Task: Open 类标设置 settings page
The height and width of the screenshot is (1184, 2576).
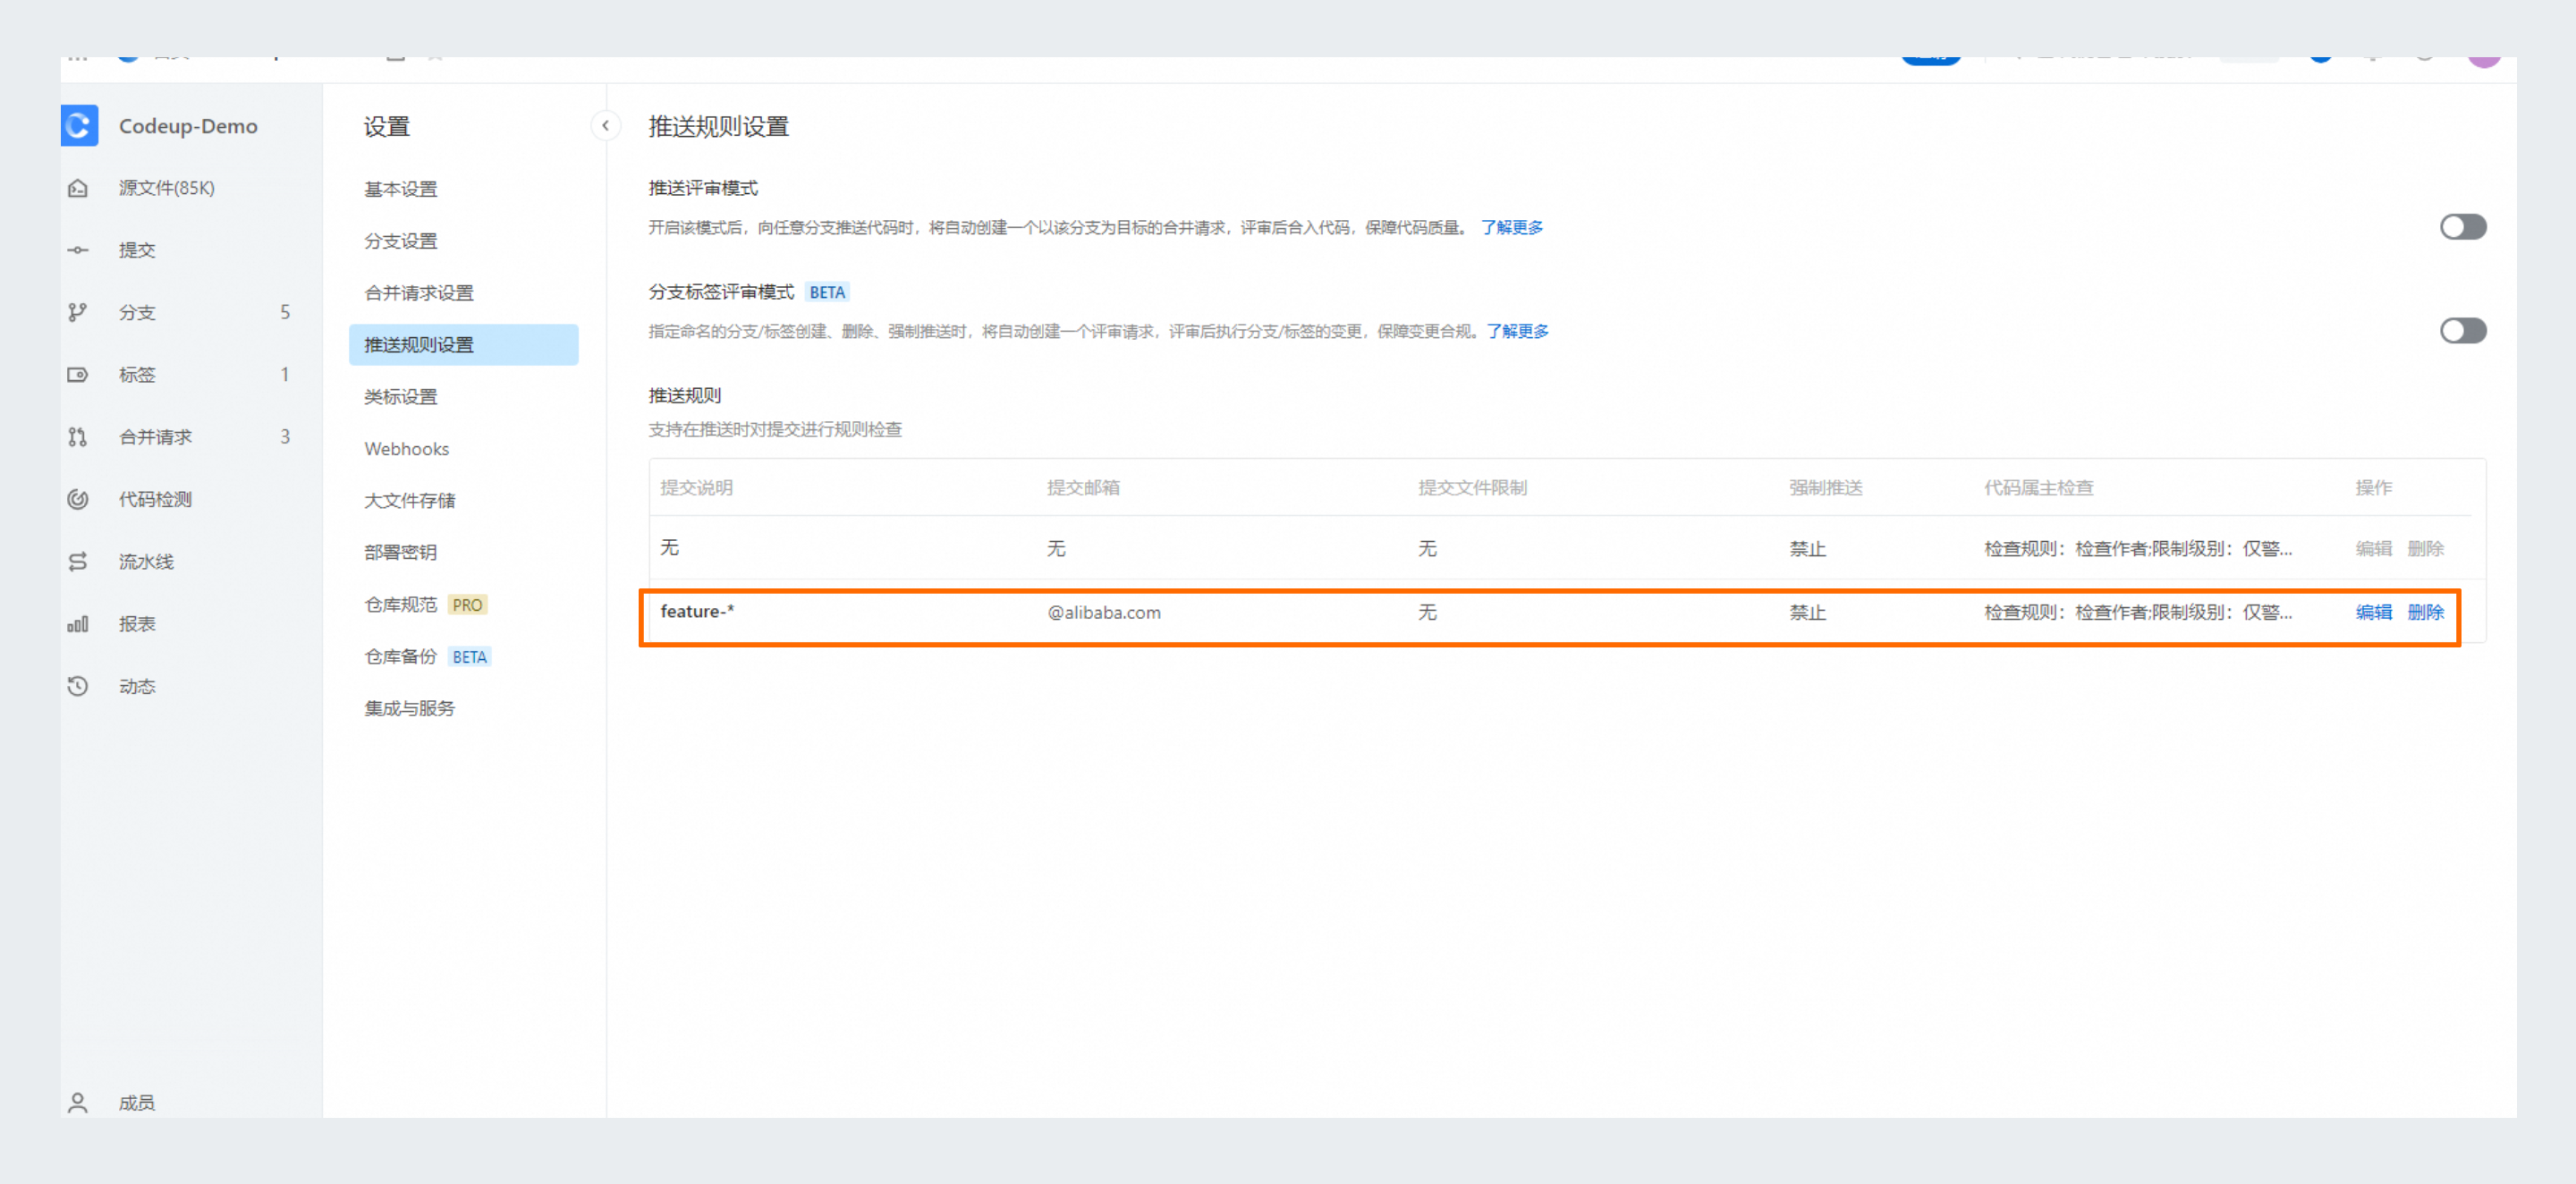Action: pyautogui.click(x=401, y=397)
